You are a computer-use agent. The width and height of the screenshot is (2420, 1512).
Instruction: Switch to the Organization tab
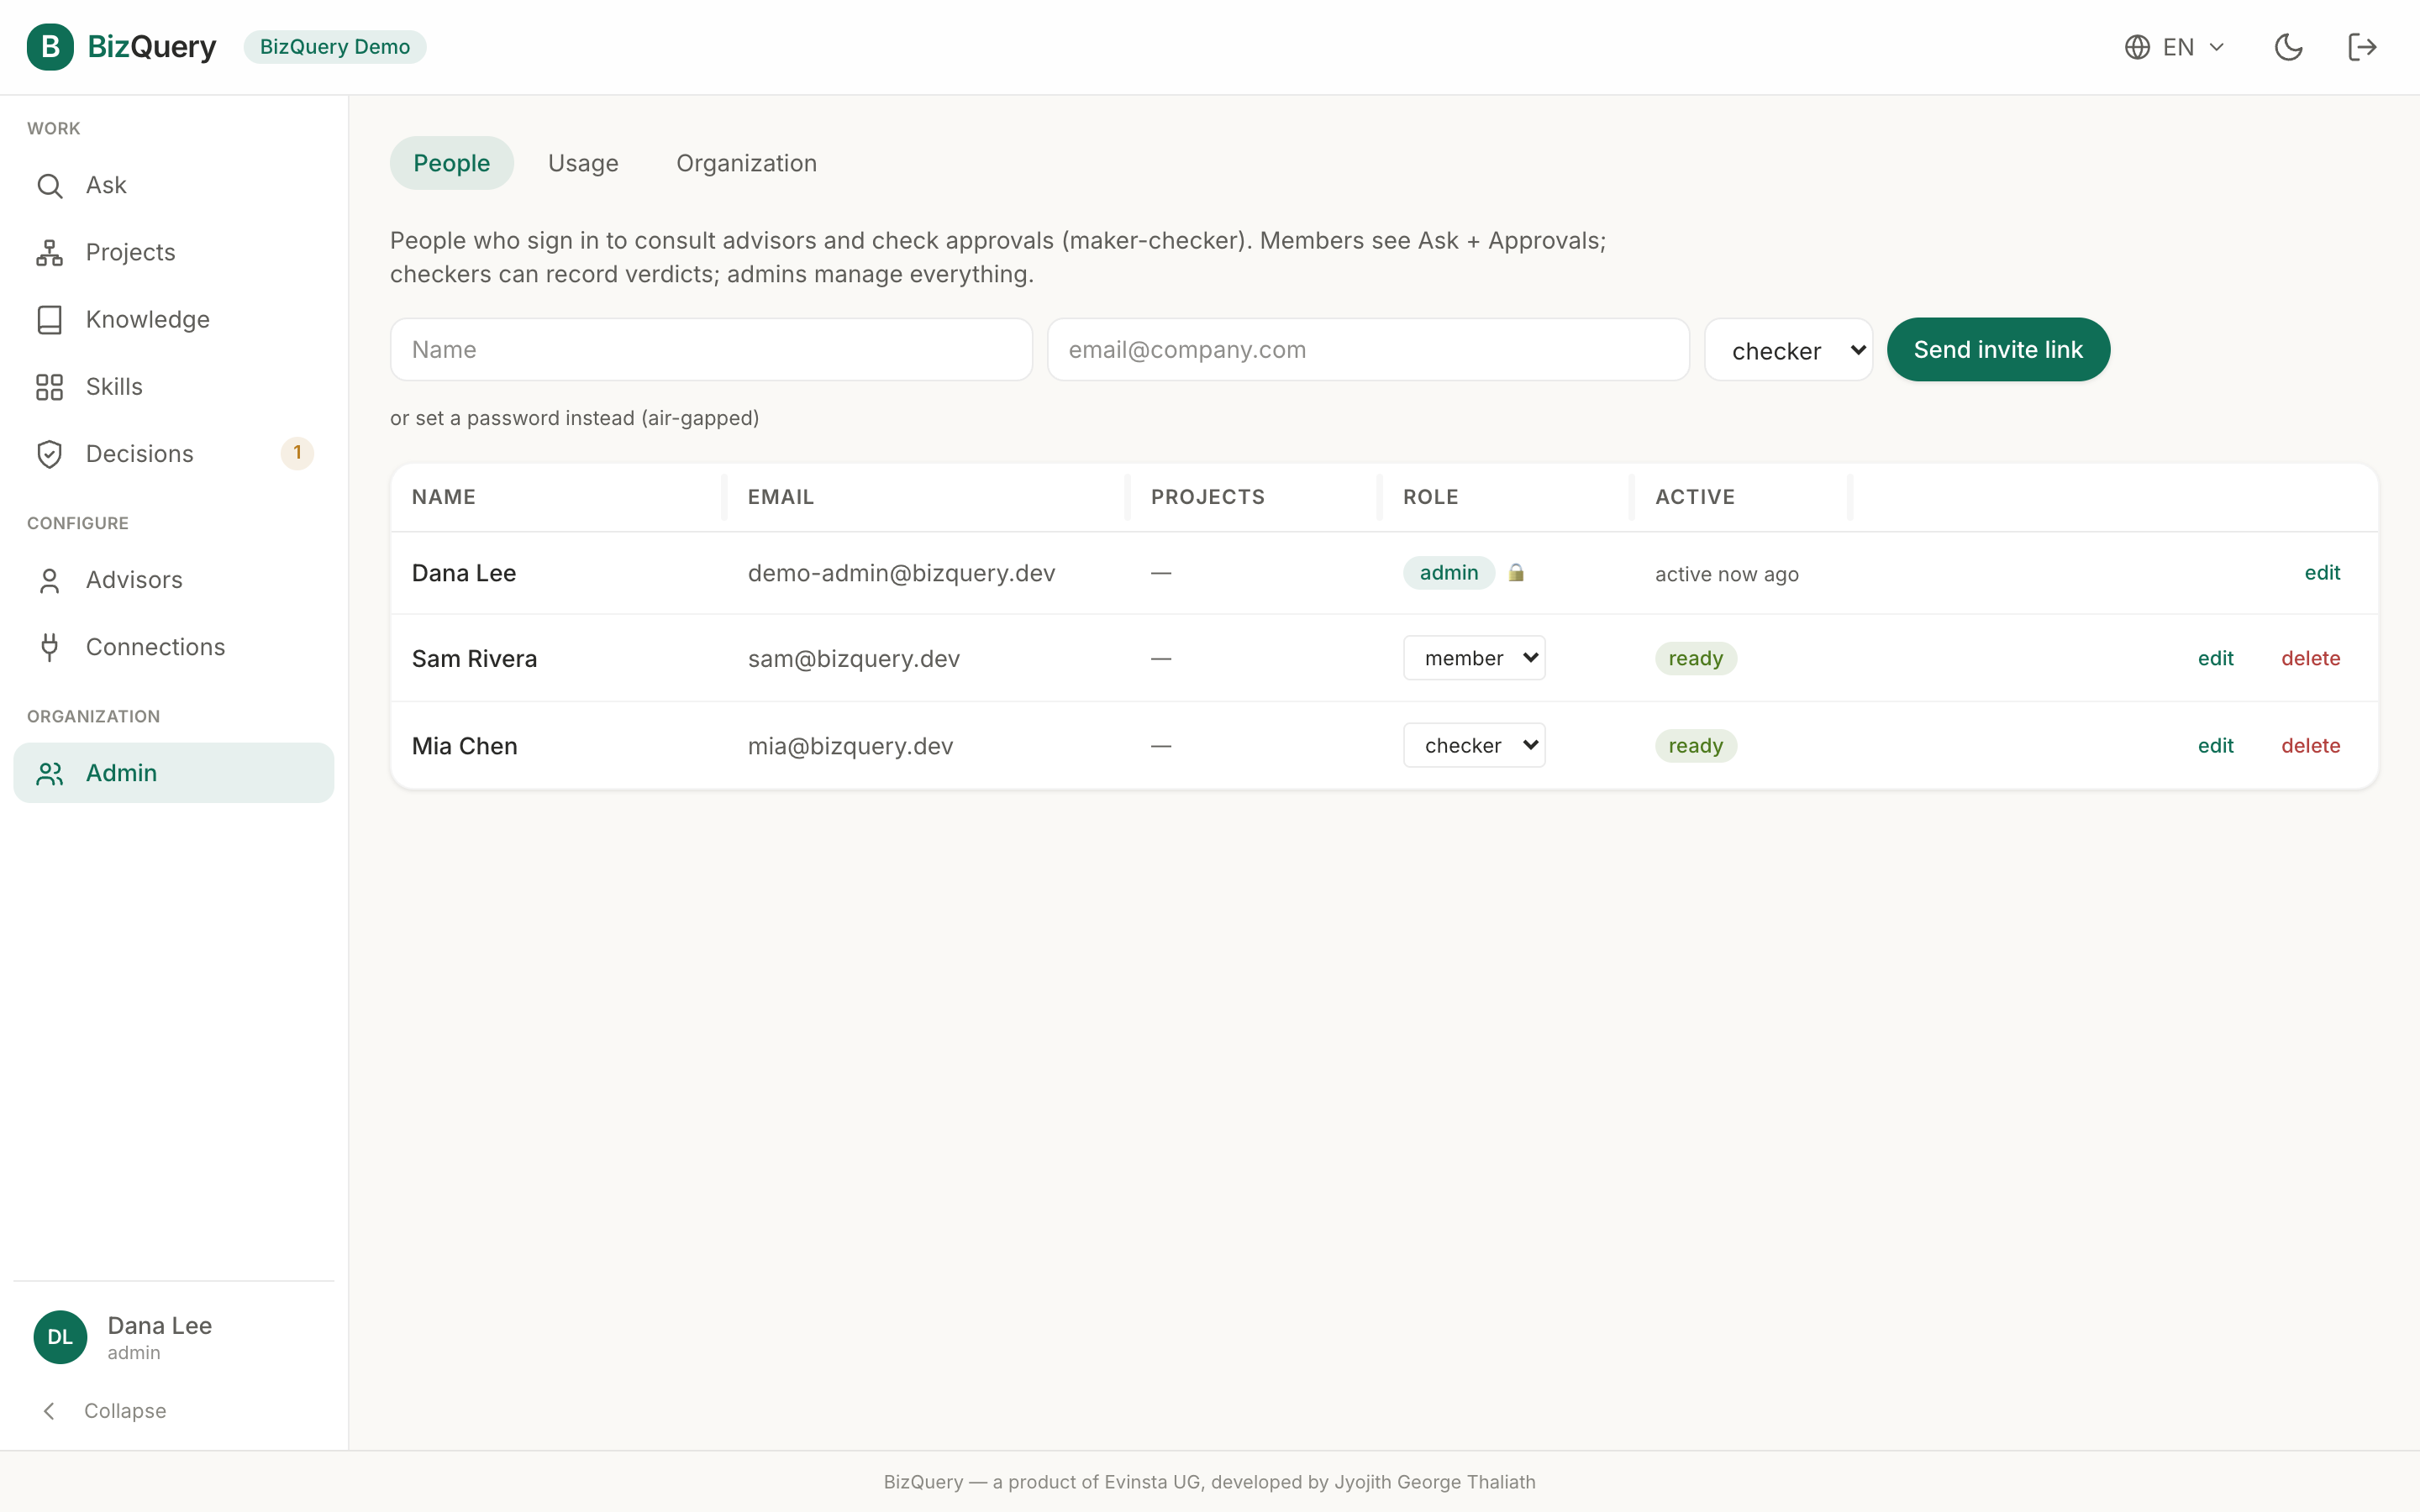pyautogui.click(x=746, y=163)
